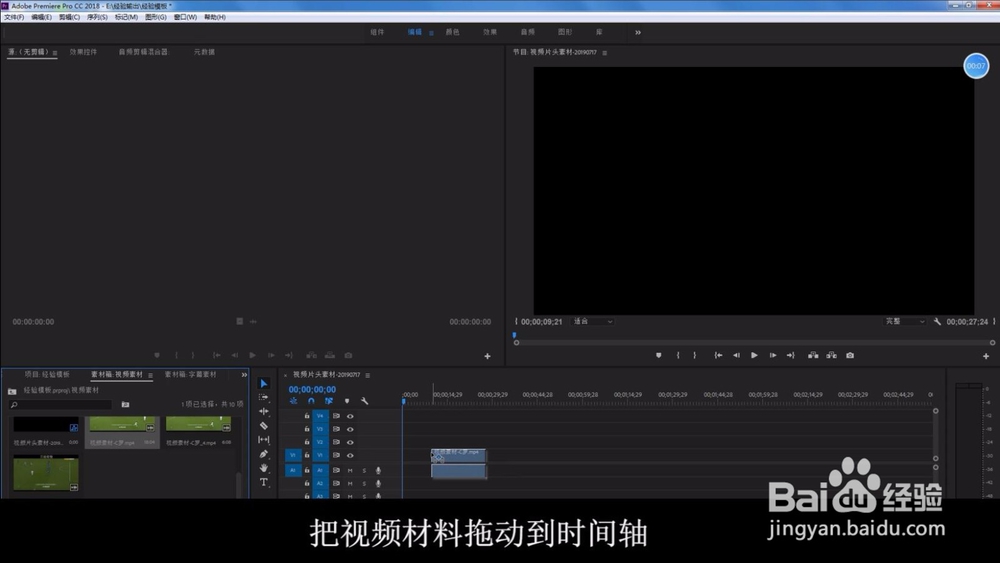Select the Type (T) tool
The image size is (1000, 563).
pyautogui.click(x=263, y=482)
